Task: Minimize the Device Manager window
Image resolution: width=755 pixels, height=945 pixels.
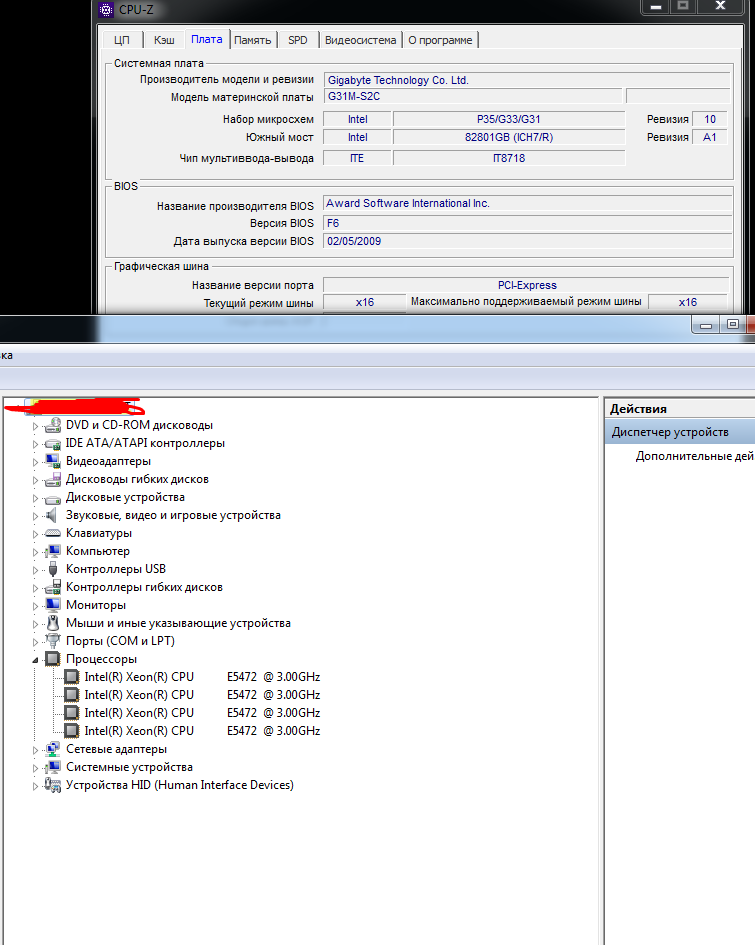Action: click(706, 325)
